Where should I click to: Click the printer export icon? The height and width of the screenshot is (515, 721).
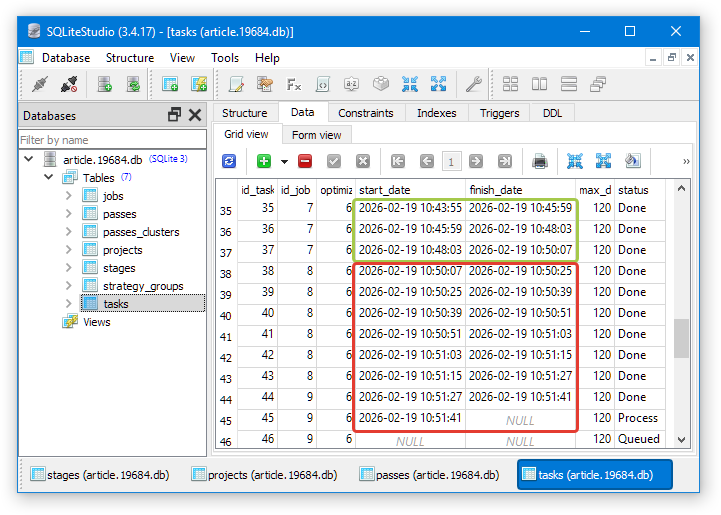click(540, 161)
